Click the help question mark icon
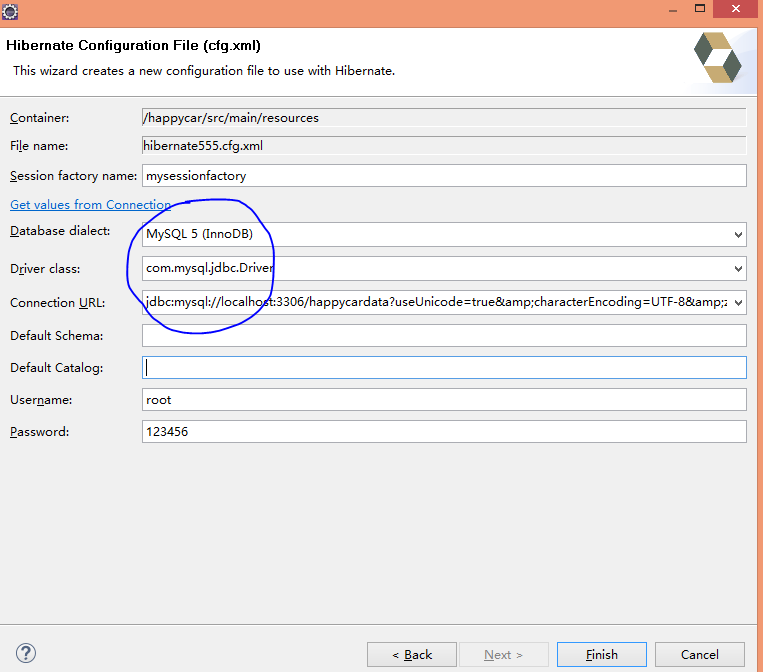The height and width of the screenshot is (672, 763). click(26, 653)
